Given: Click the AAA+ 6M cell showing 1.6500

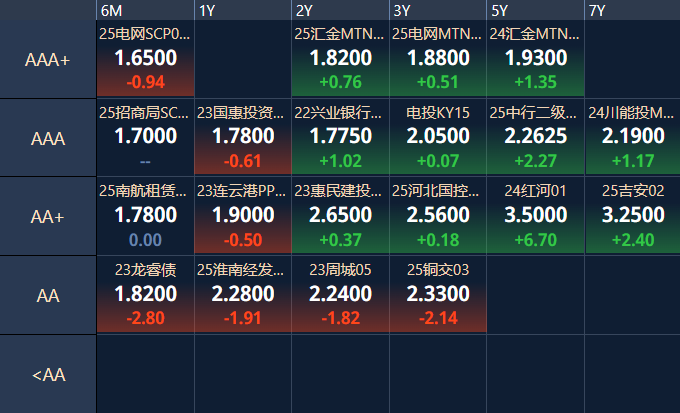Looking at the screenshot, I should tap(146, 60).
